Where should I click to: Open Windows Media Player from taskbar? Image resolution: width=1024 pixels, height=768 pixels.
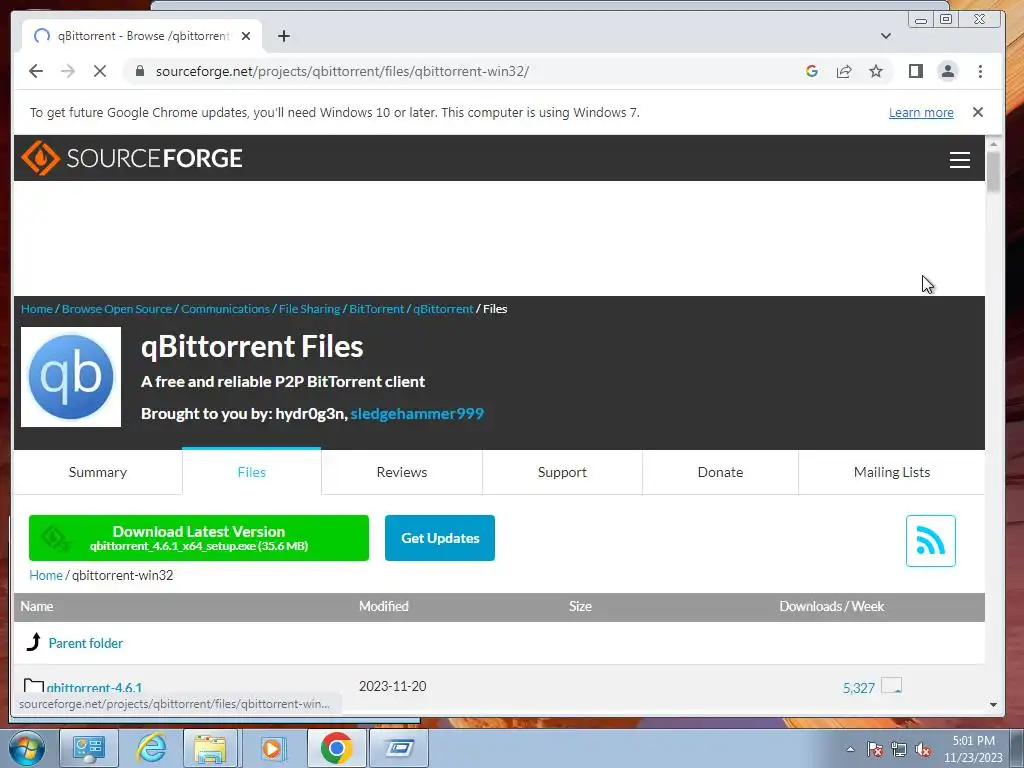(272, 748)
